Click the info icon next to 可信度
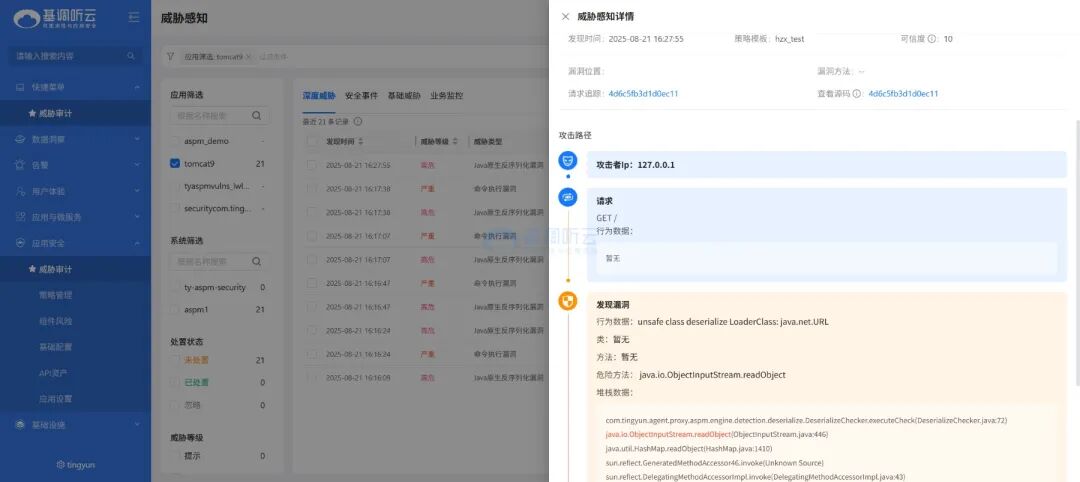Viewport: 1080px width, 482px height. (x=932, y=39)
